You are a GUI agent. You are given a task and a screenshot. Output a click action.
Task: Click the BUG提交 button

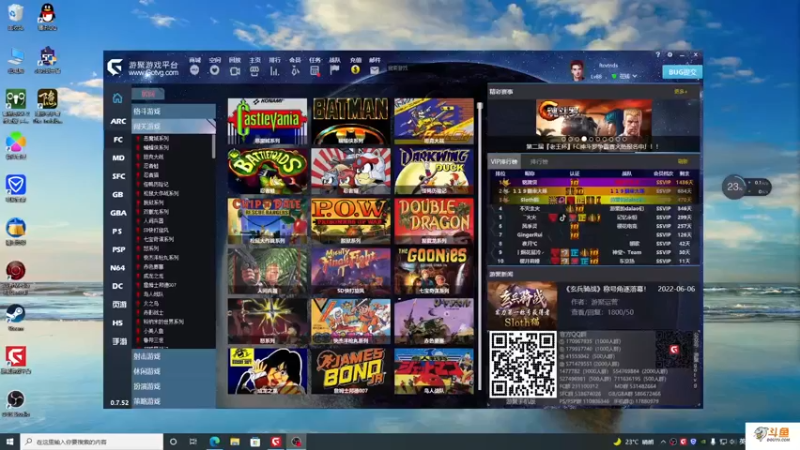[682, 72]
